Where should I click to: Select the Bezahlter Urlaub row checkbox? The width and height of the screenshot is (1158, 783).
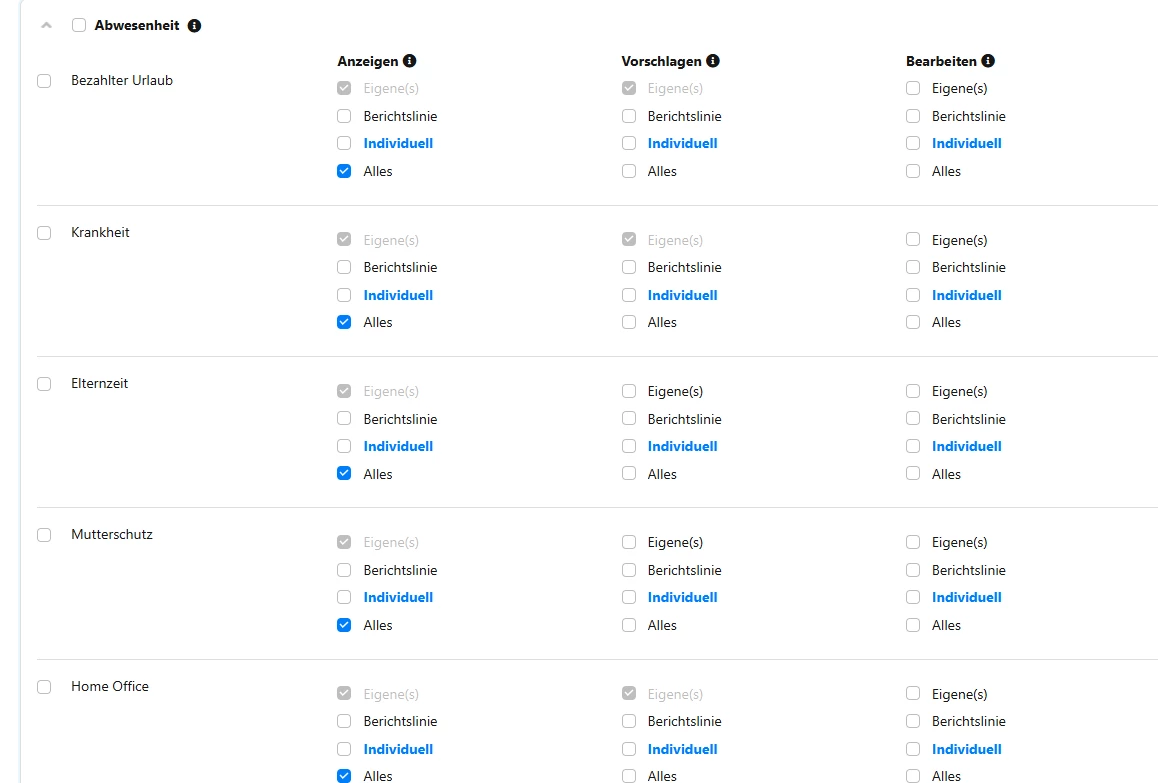click(x=44, y=81)
